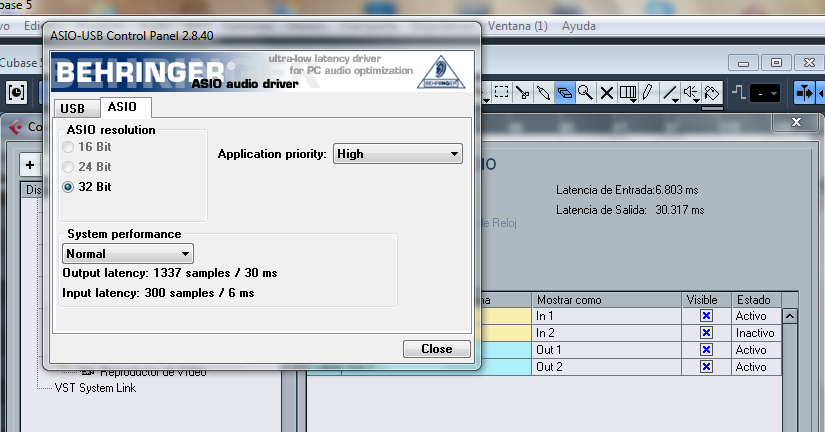This screenshot has width=825, height=432.
Task: Click Input latency 300 samples text
Action: point(158,293)
